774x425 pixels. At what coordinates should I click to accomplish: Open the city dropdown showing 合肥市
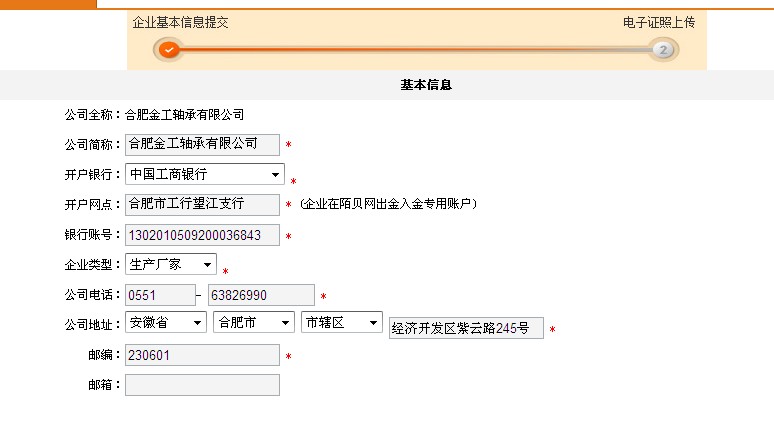coord(254,323)
